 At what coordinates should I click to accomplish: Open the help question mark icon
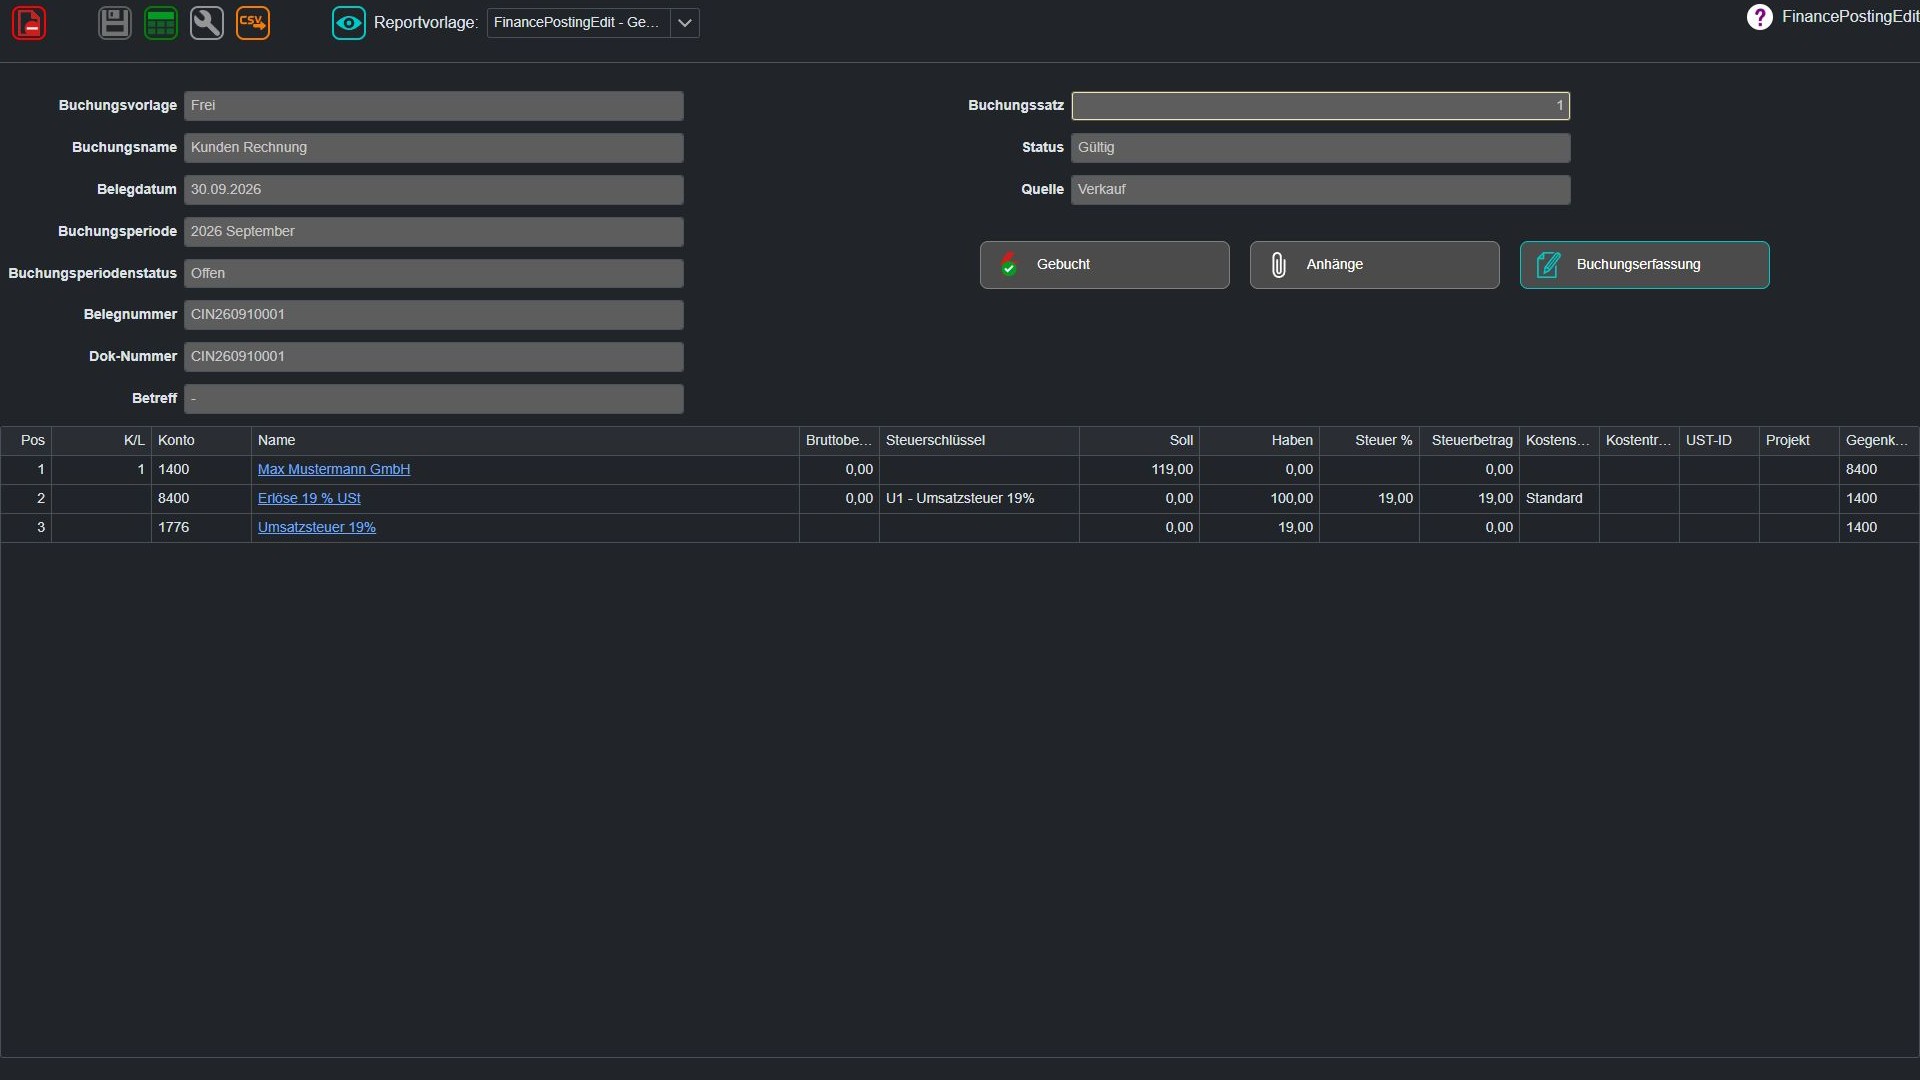(1760, 17)
